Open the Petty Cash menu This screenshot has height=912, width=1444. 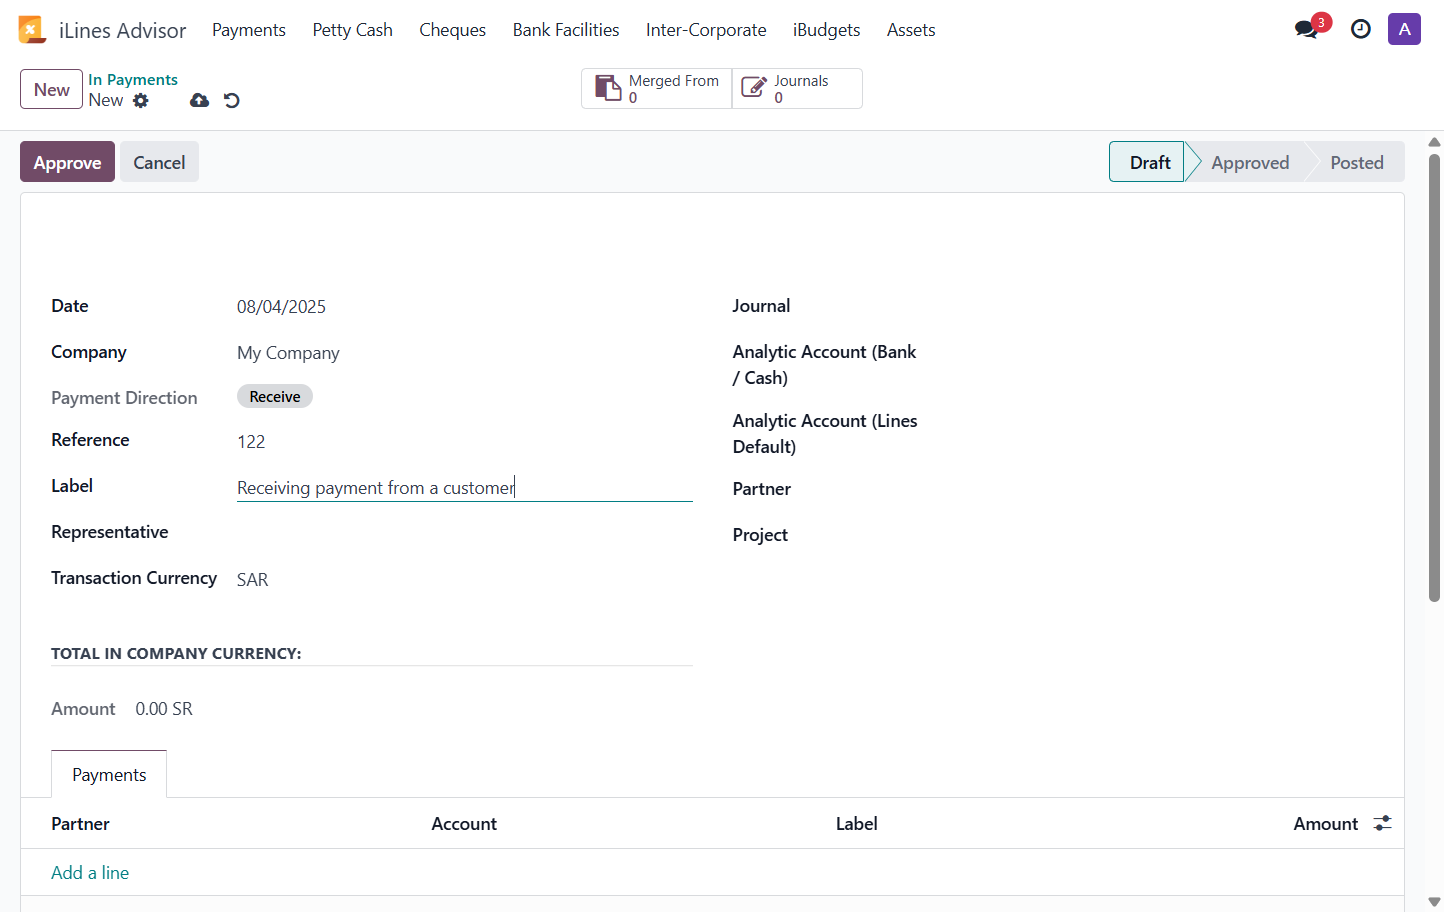pos(353,30)
